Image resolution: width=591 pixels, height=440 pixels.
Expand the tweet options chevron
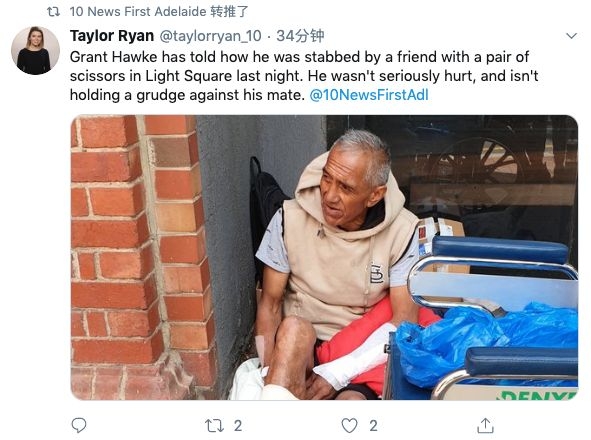pyautogui.click(x=571, y=36)
